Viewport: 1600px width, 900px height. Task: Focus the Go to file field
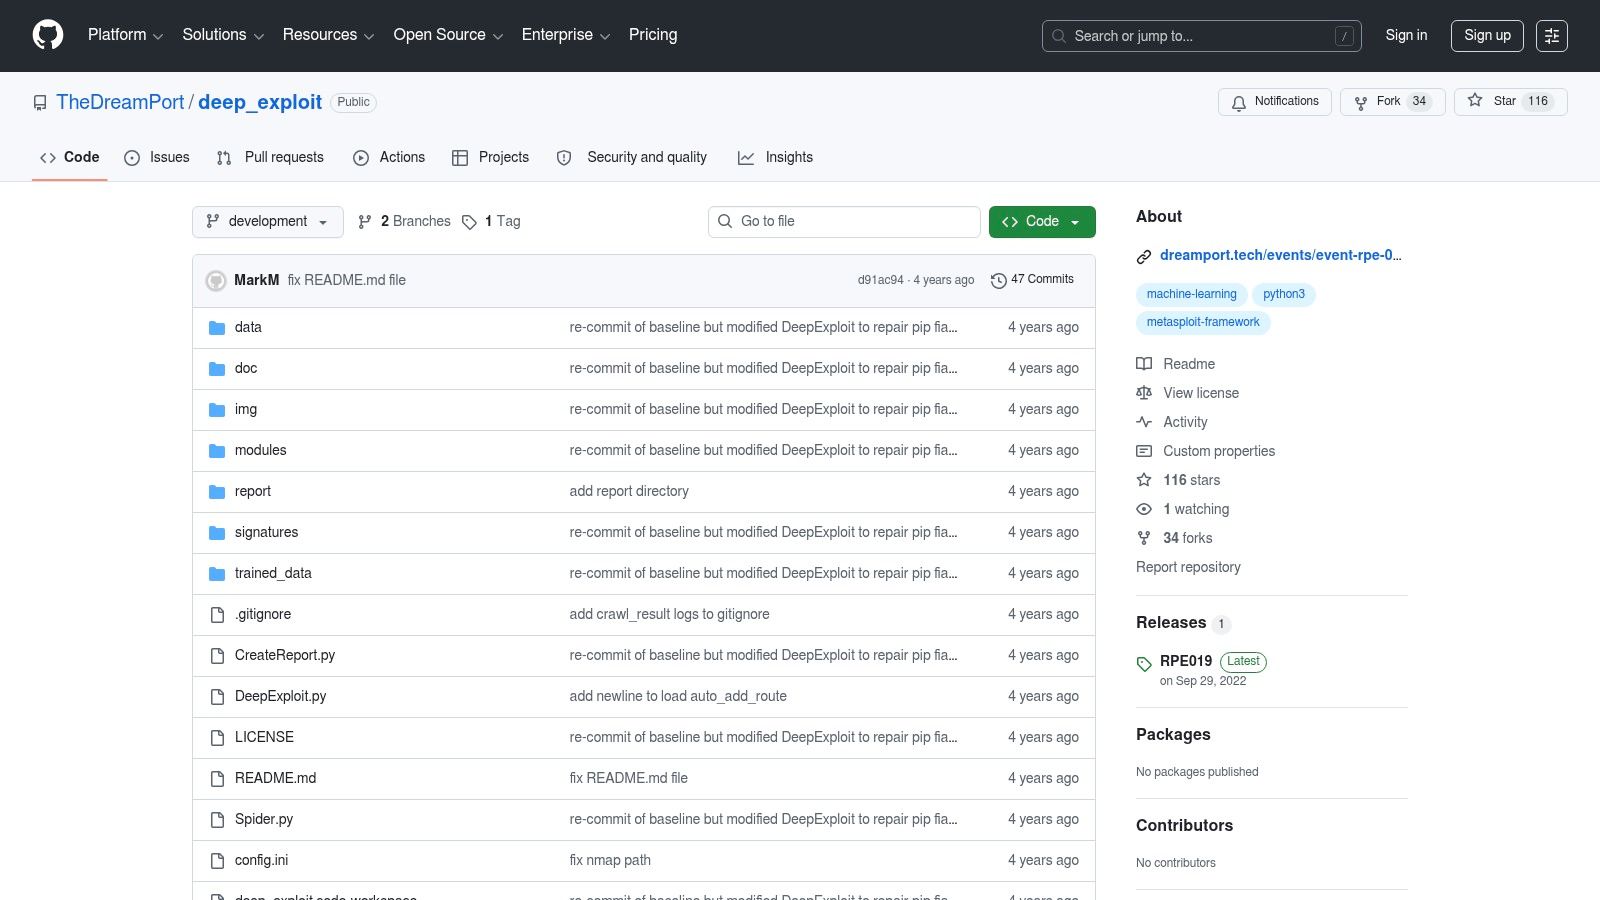pos(844,222)
